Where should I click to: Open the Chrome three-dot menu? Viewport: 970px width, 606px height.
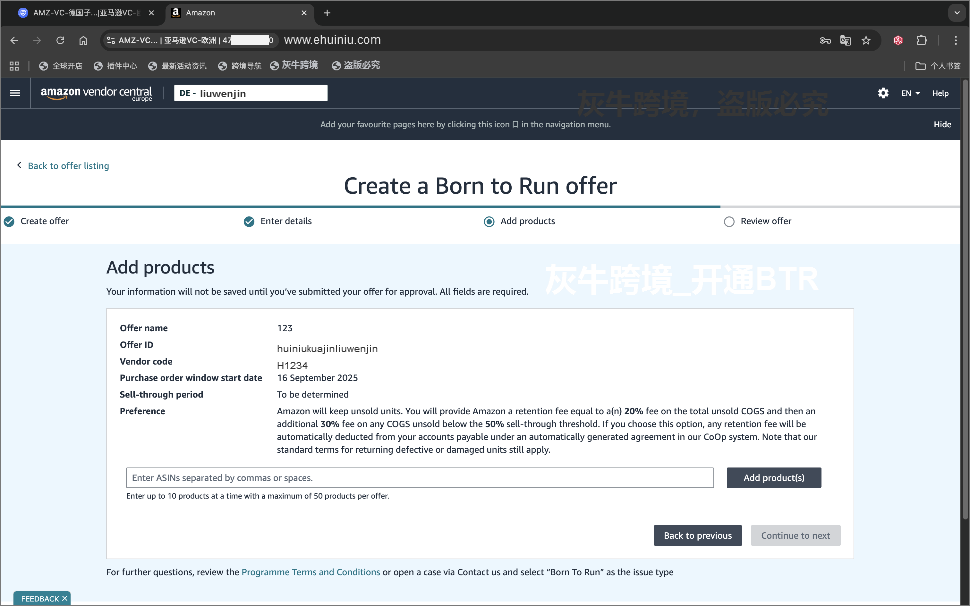956,41
